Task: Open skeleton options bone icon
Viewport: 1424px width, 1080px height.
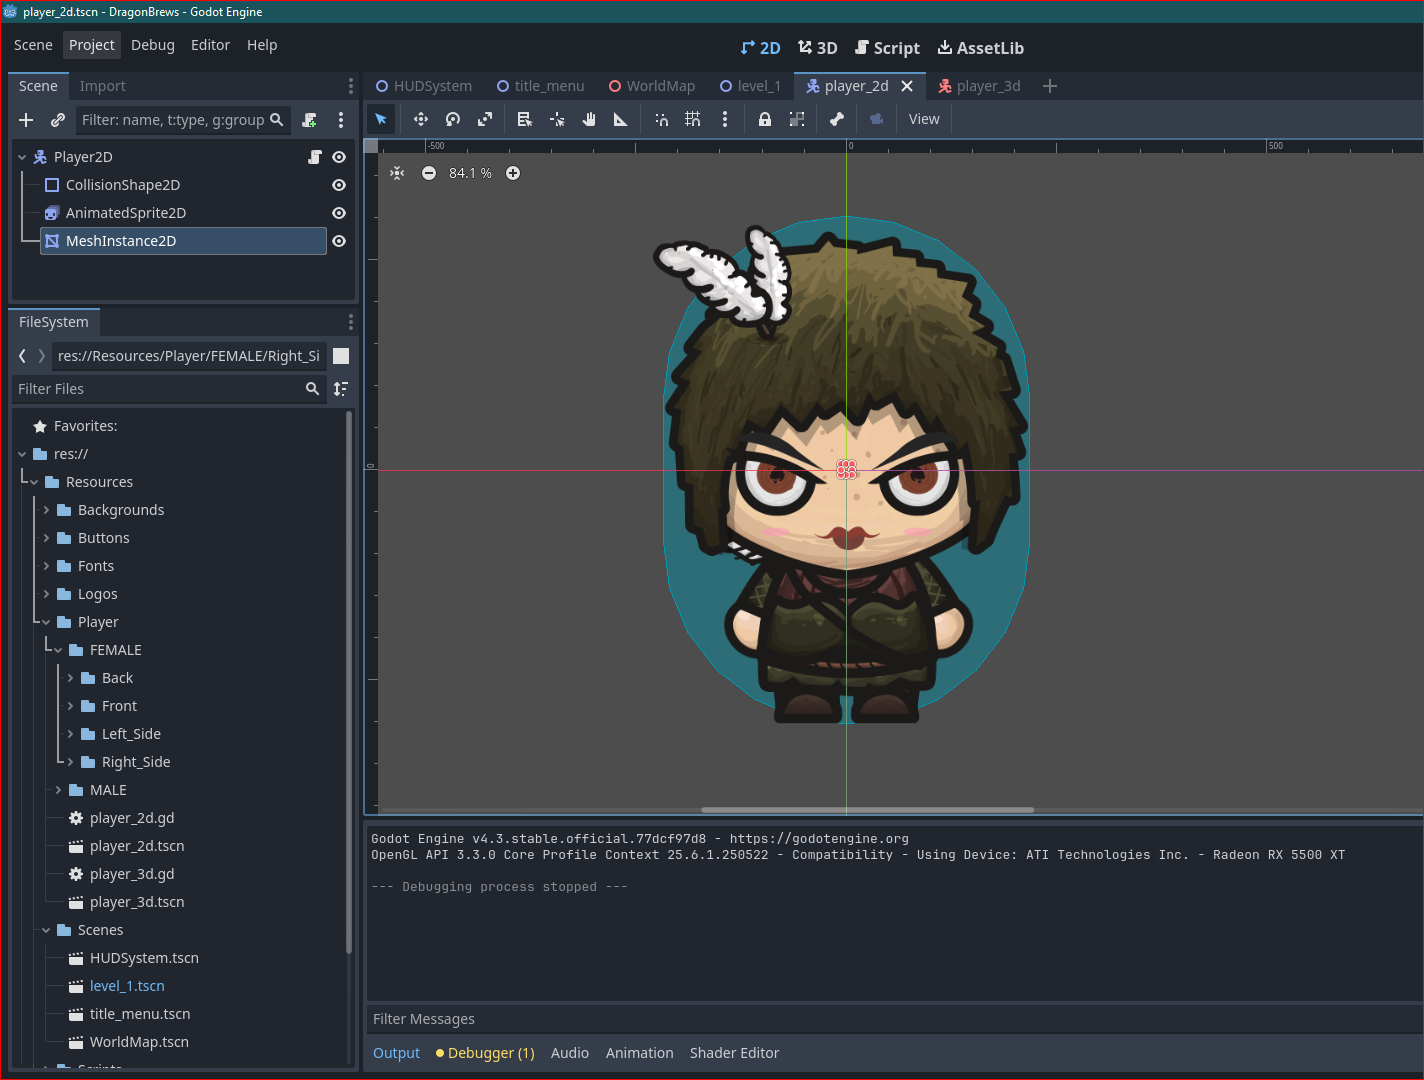Action: [x=837, y=119]
